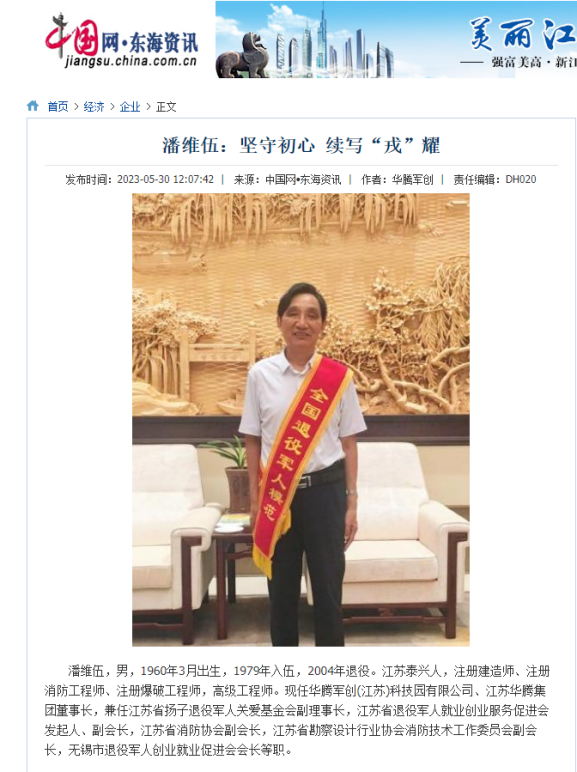Click the author name 华腾军创
This screenshot has height=772, width=577.
(413, 179)
